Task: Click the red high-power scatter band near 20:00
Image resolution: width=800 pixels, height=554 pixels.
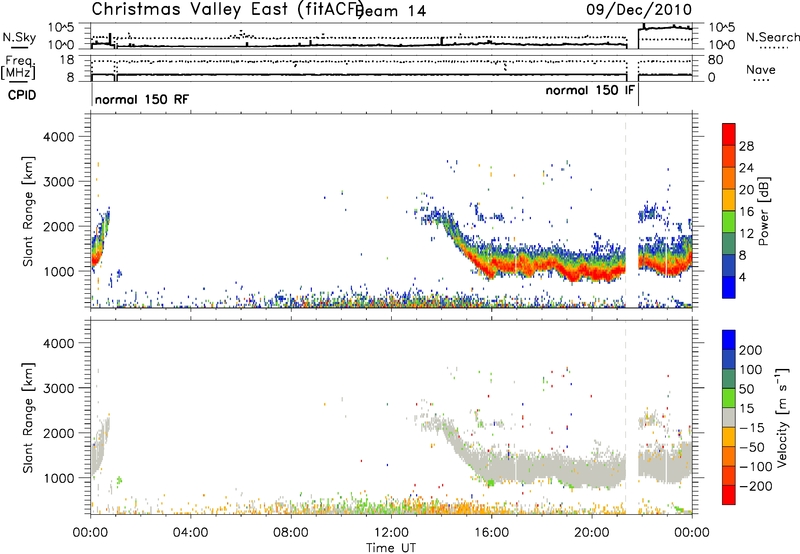Action: 592,273
